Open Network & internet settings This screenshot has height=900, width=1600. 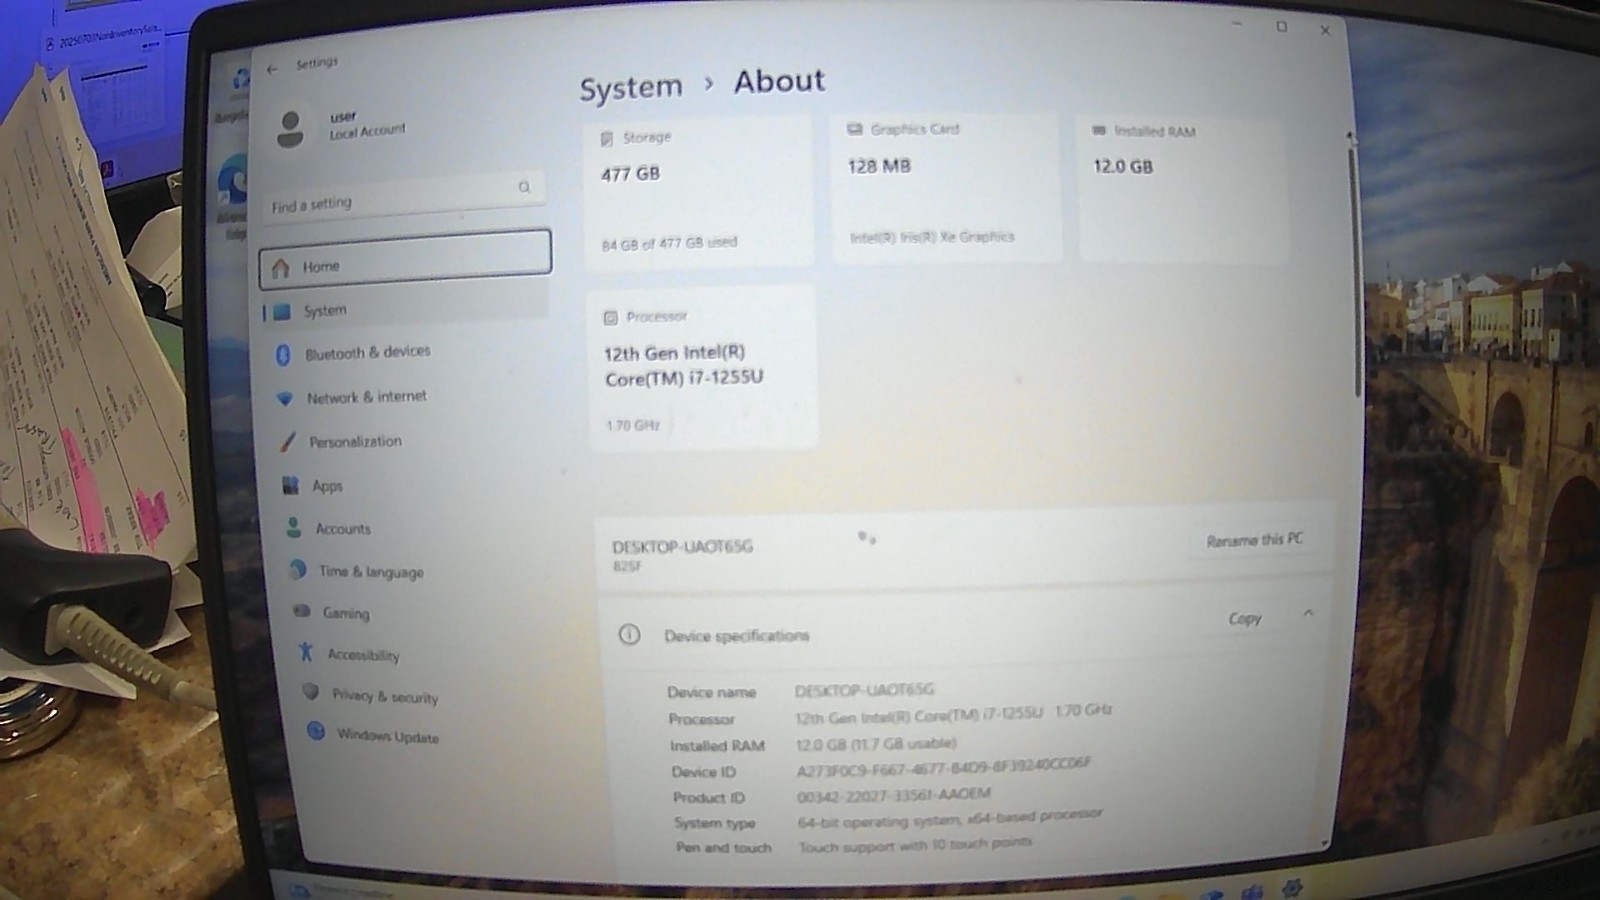[366, 397]
